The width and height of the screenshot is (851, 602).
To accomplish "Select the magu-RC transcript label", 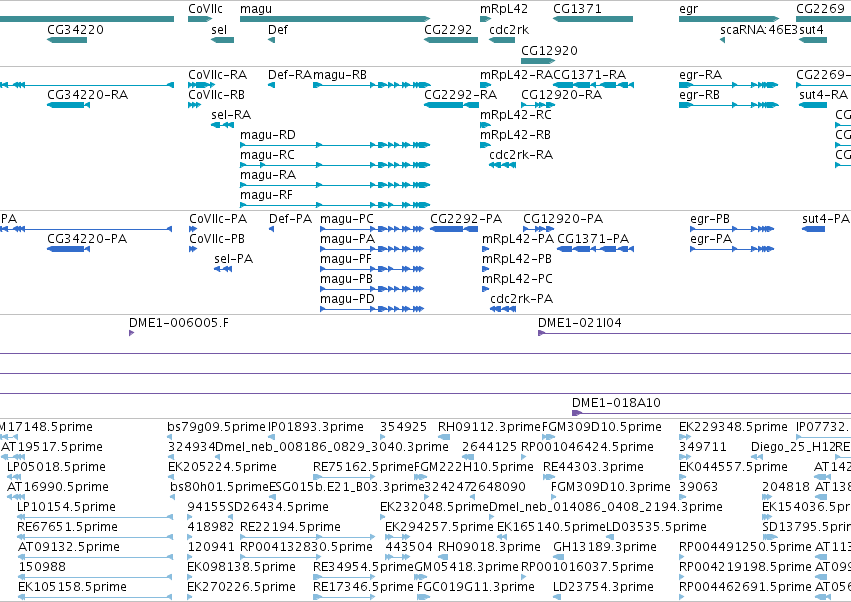I will (x=267, y=155).
